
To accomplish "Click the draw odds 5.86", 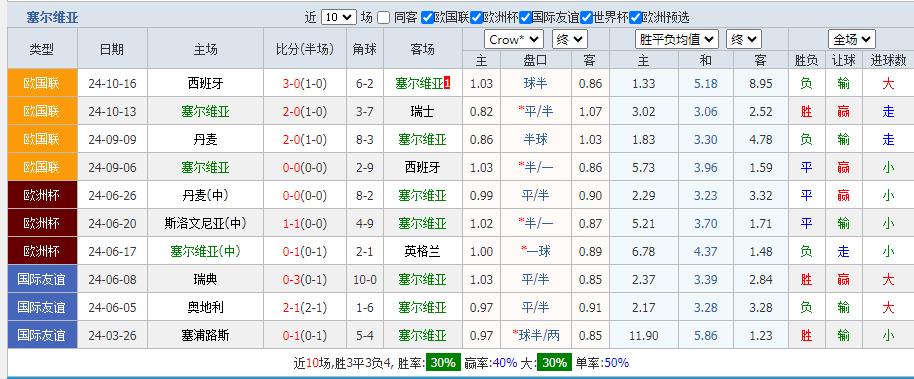I will (706, 335).
